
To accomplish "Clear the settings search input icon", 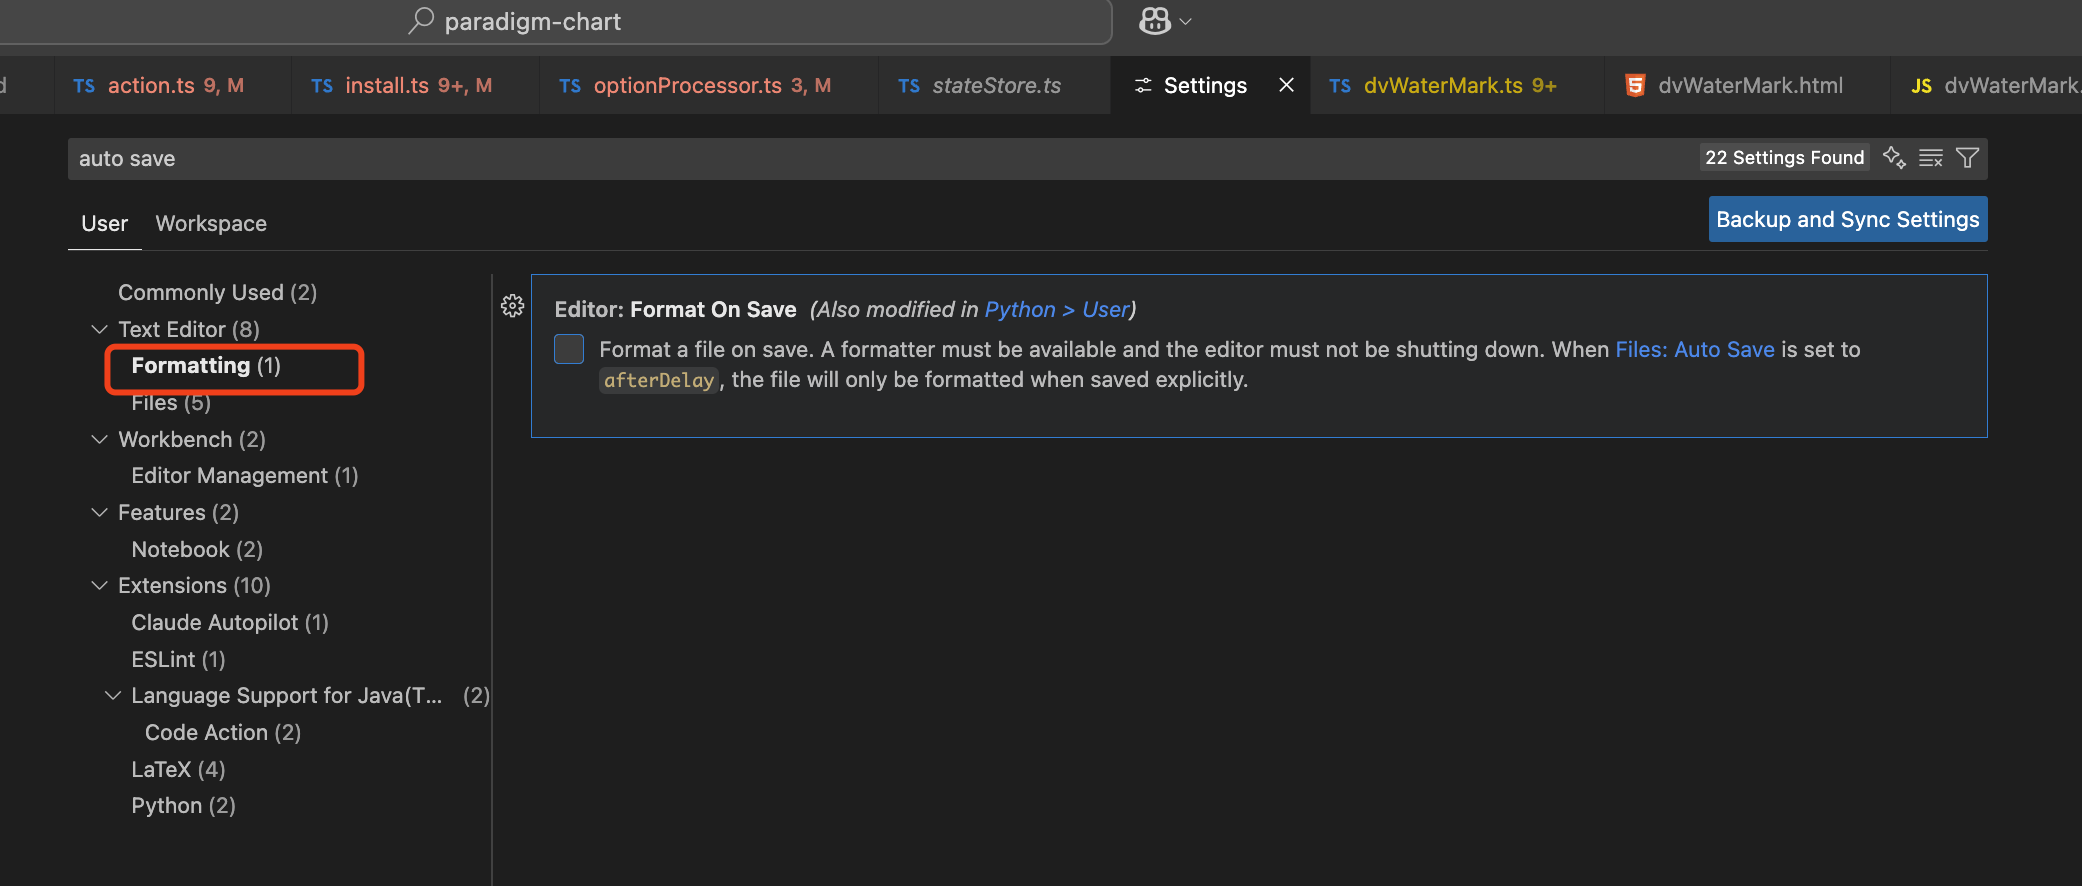I will click(1931, 158).
